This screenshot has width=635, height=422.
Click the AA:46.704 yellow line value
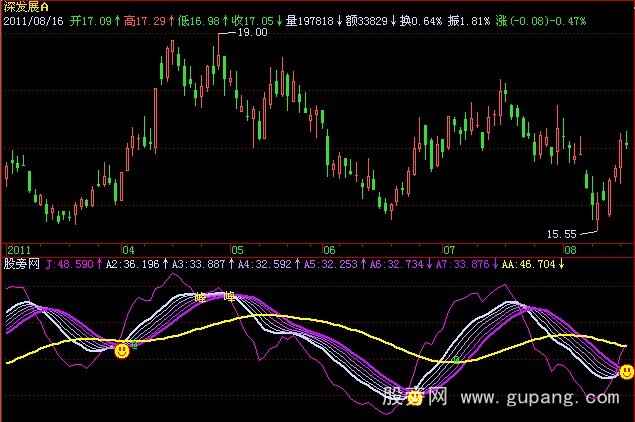pos(527,264)
